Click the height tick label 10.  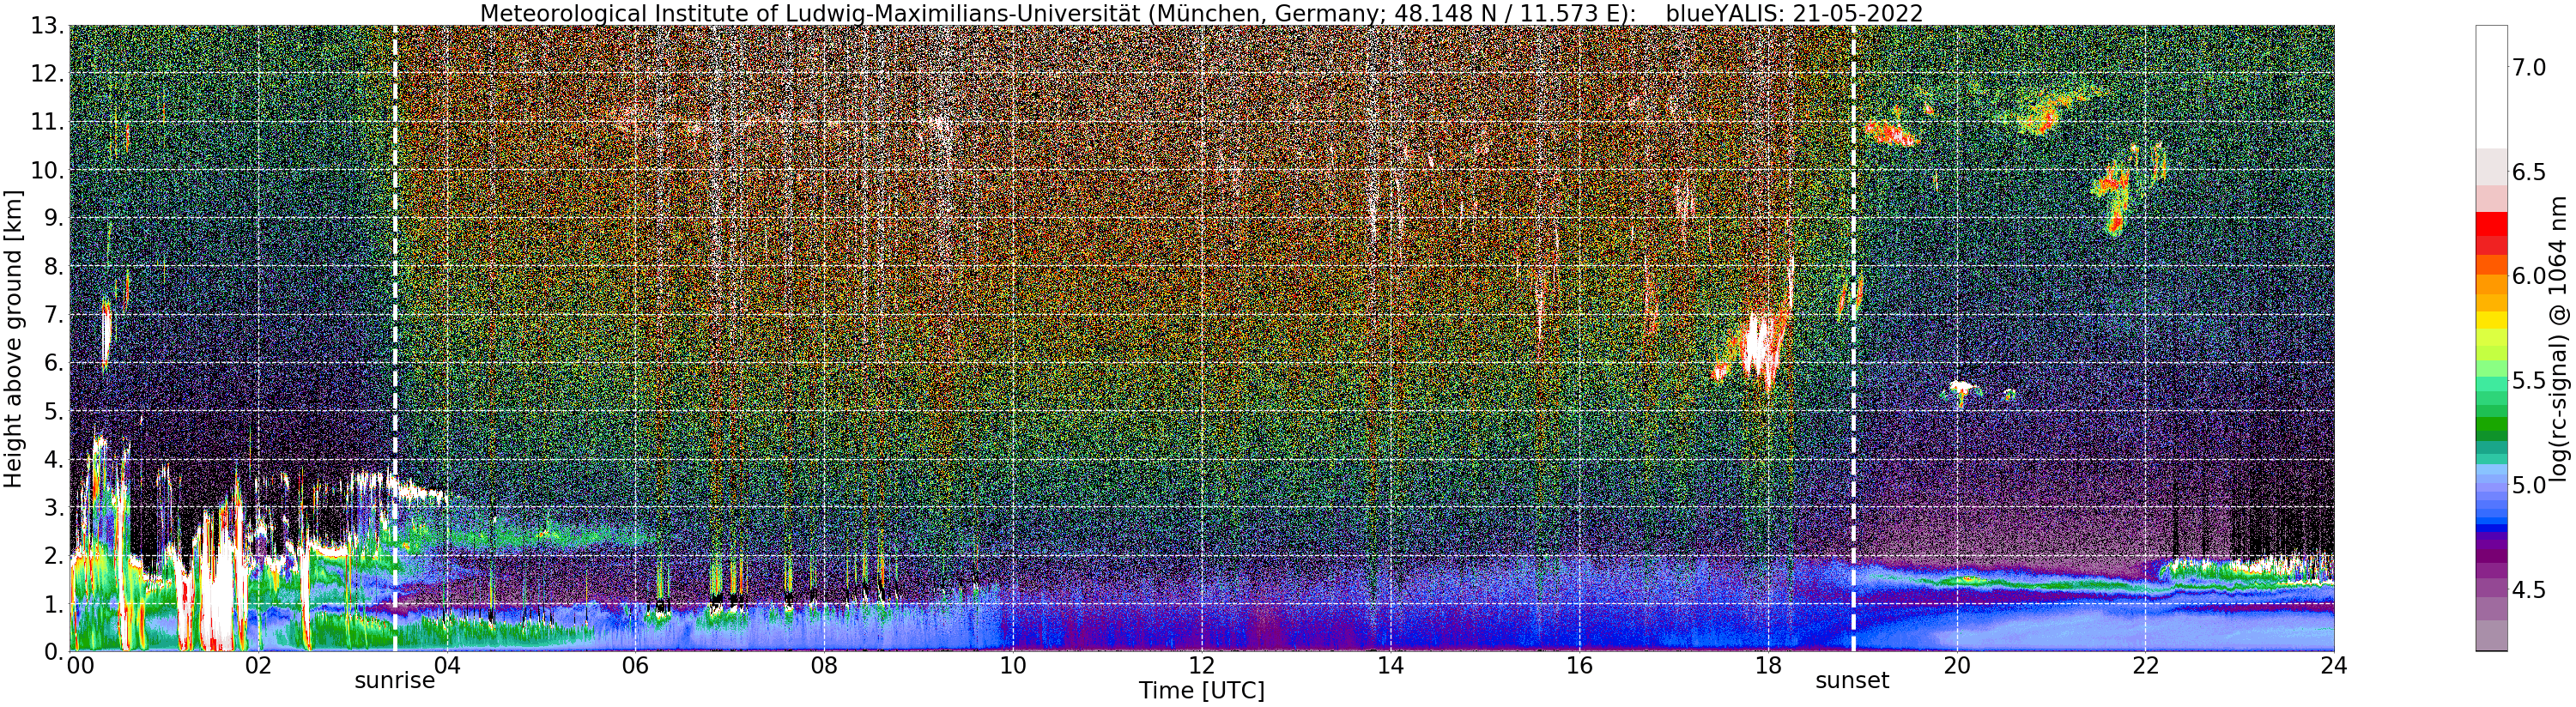pyautogui.click(x=46, y=170)
